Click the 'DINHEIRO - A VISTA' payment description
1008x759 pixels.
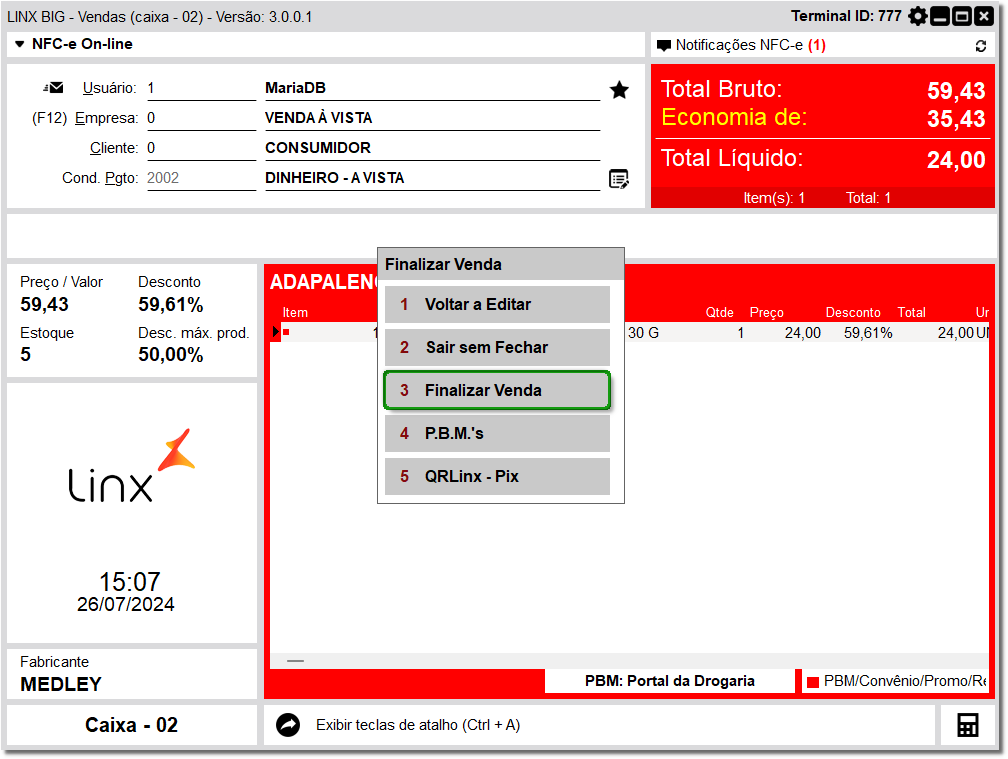[334, 178]
